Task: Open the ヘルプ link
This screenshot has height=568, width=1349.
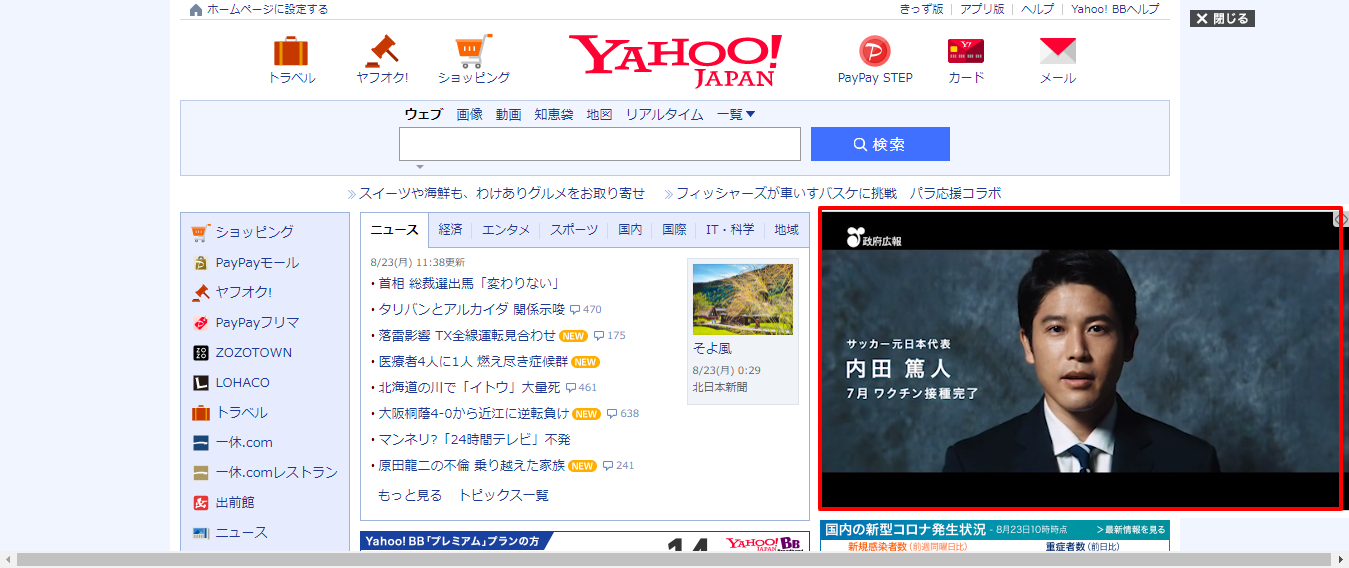Action: pyautogui.click(x=1037, y=9)
